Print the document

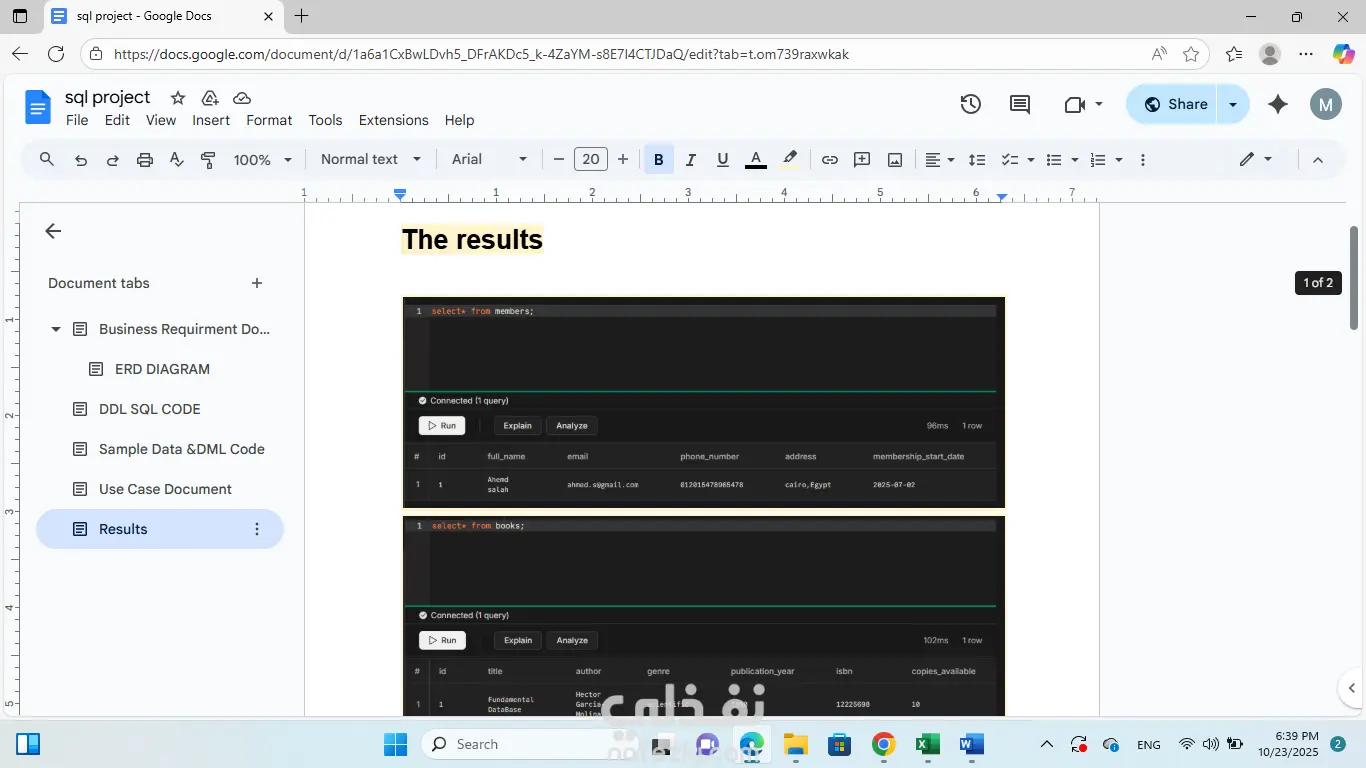[x=145, y=160]
